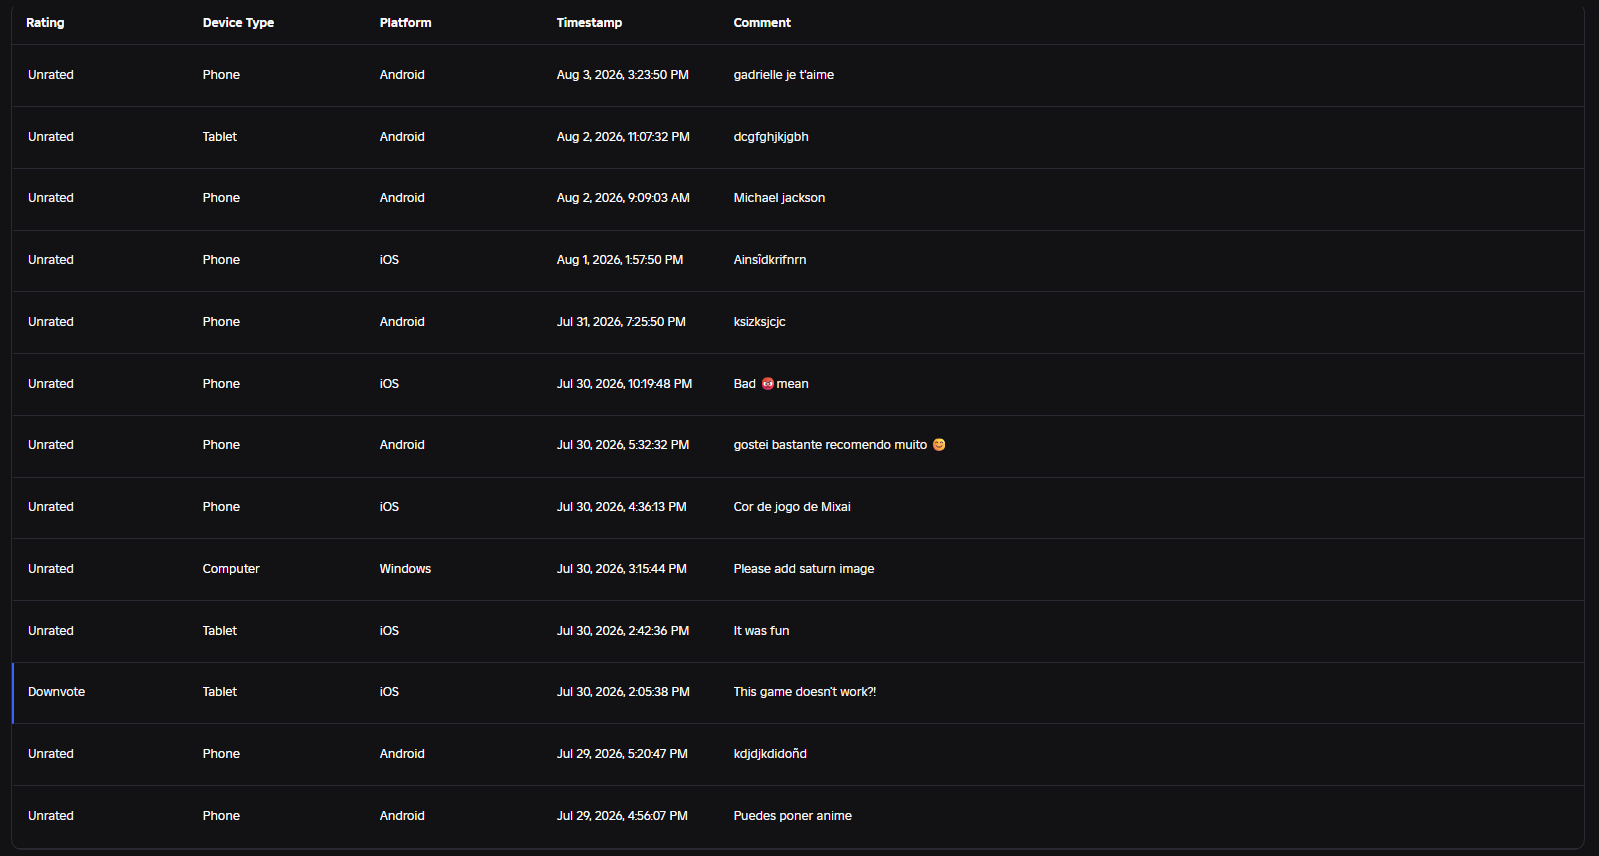The width and height of the screenshot is (1599, 856).
Task: Select the 'This game doesn't work?!' comment
Action: click(x=804, y=692)
